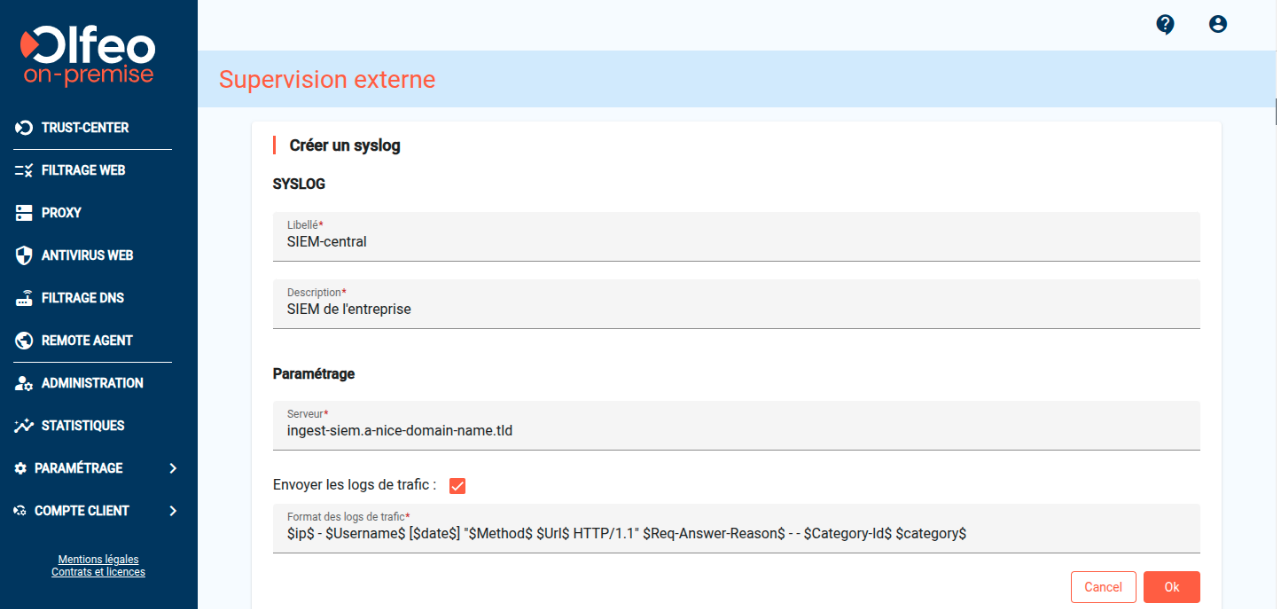Click the Olfeo on-premise logo
Image resolution: width=1278 pixels, height=610 pixels.
pyautogui.click(x=88, y=56)
